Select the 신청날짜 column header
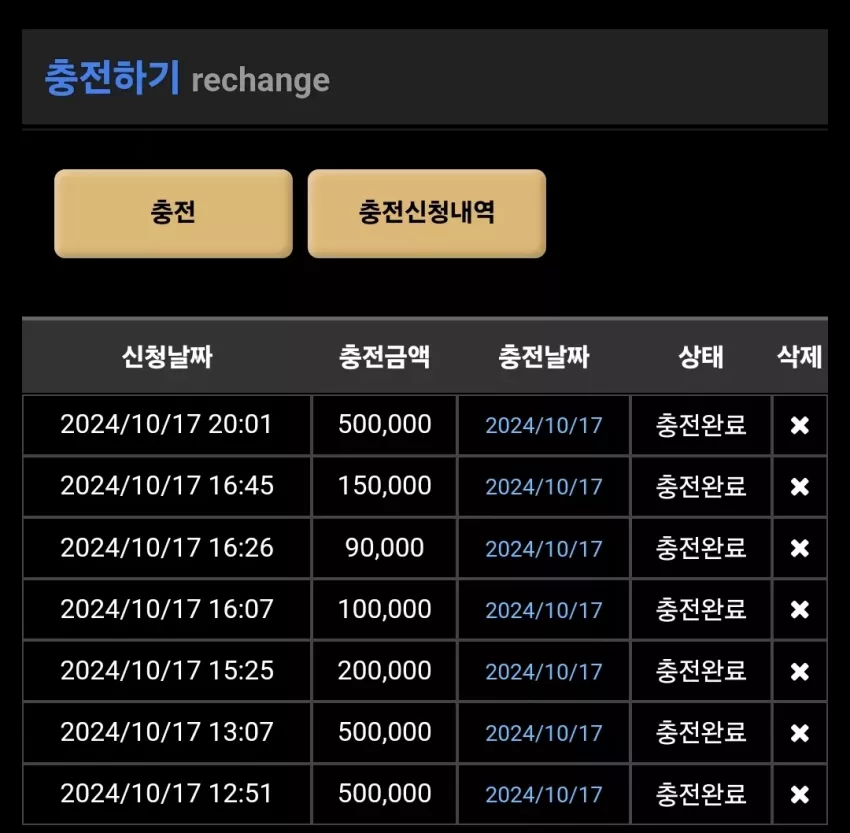The image size is (850, 833). pos(167,357)
